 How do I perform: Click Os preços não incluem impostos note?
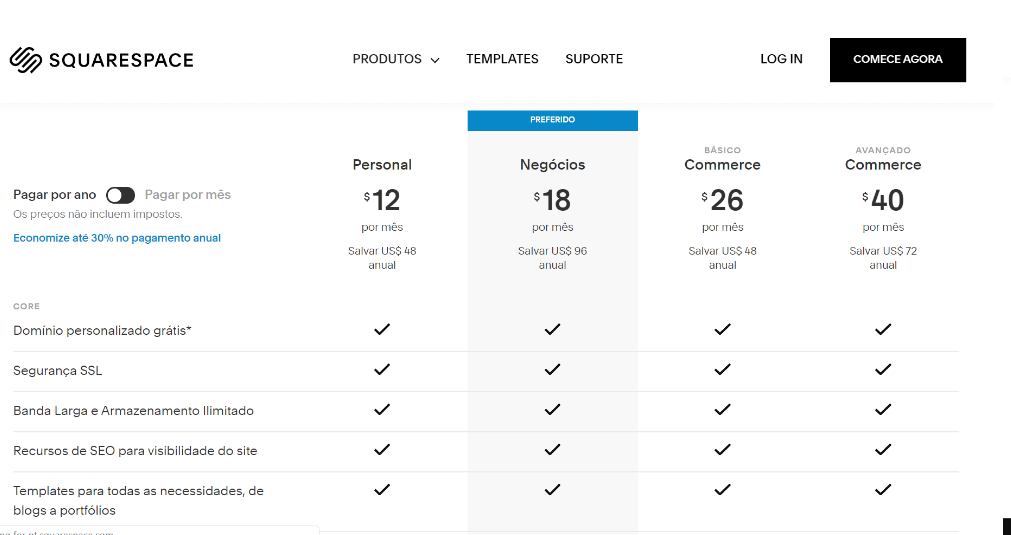coord(97,214)
